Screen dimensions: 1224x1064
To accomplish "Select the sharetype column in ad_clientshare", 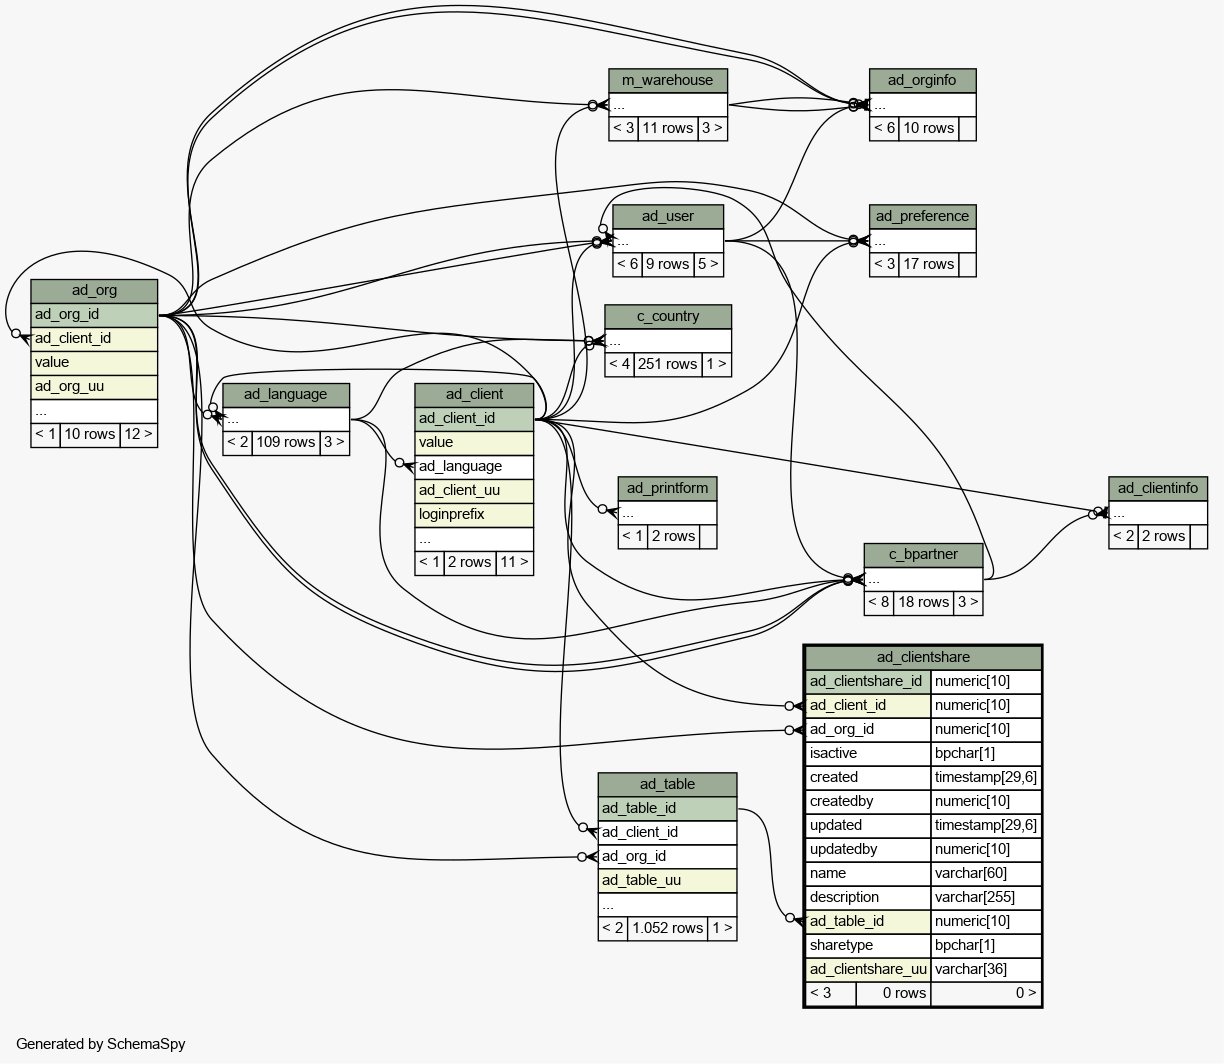I will tap(867, 945).
